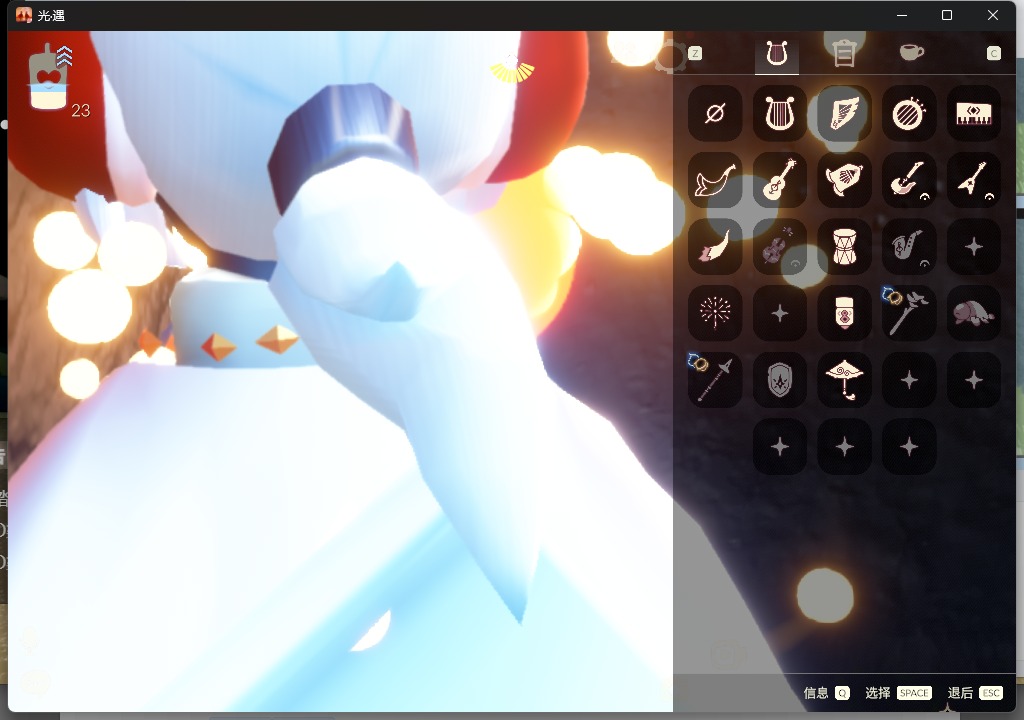Choose the highlighted winged lyre instrument
The image size is (1024, 720).
(x=844, y=114)
